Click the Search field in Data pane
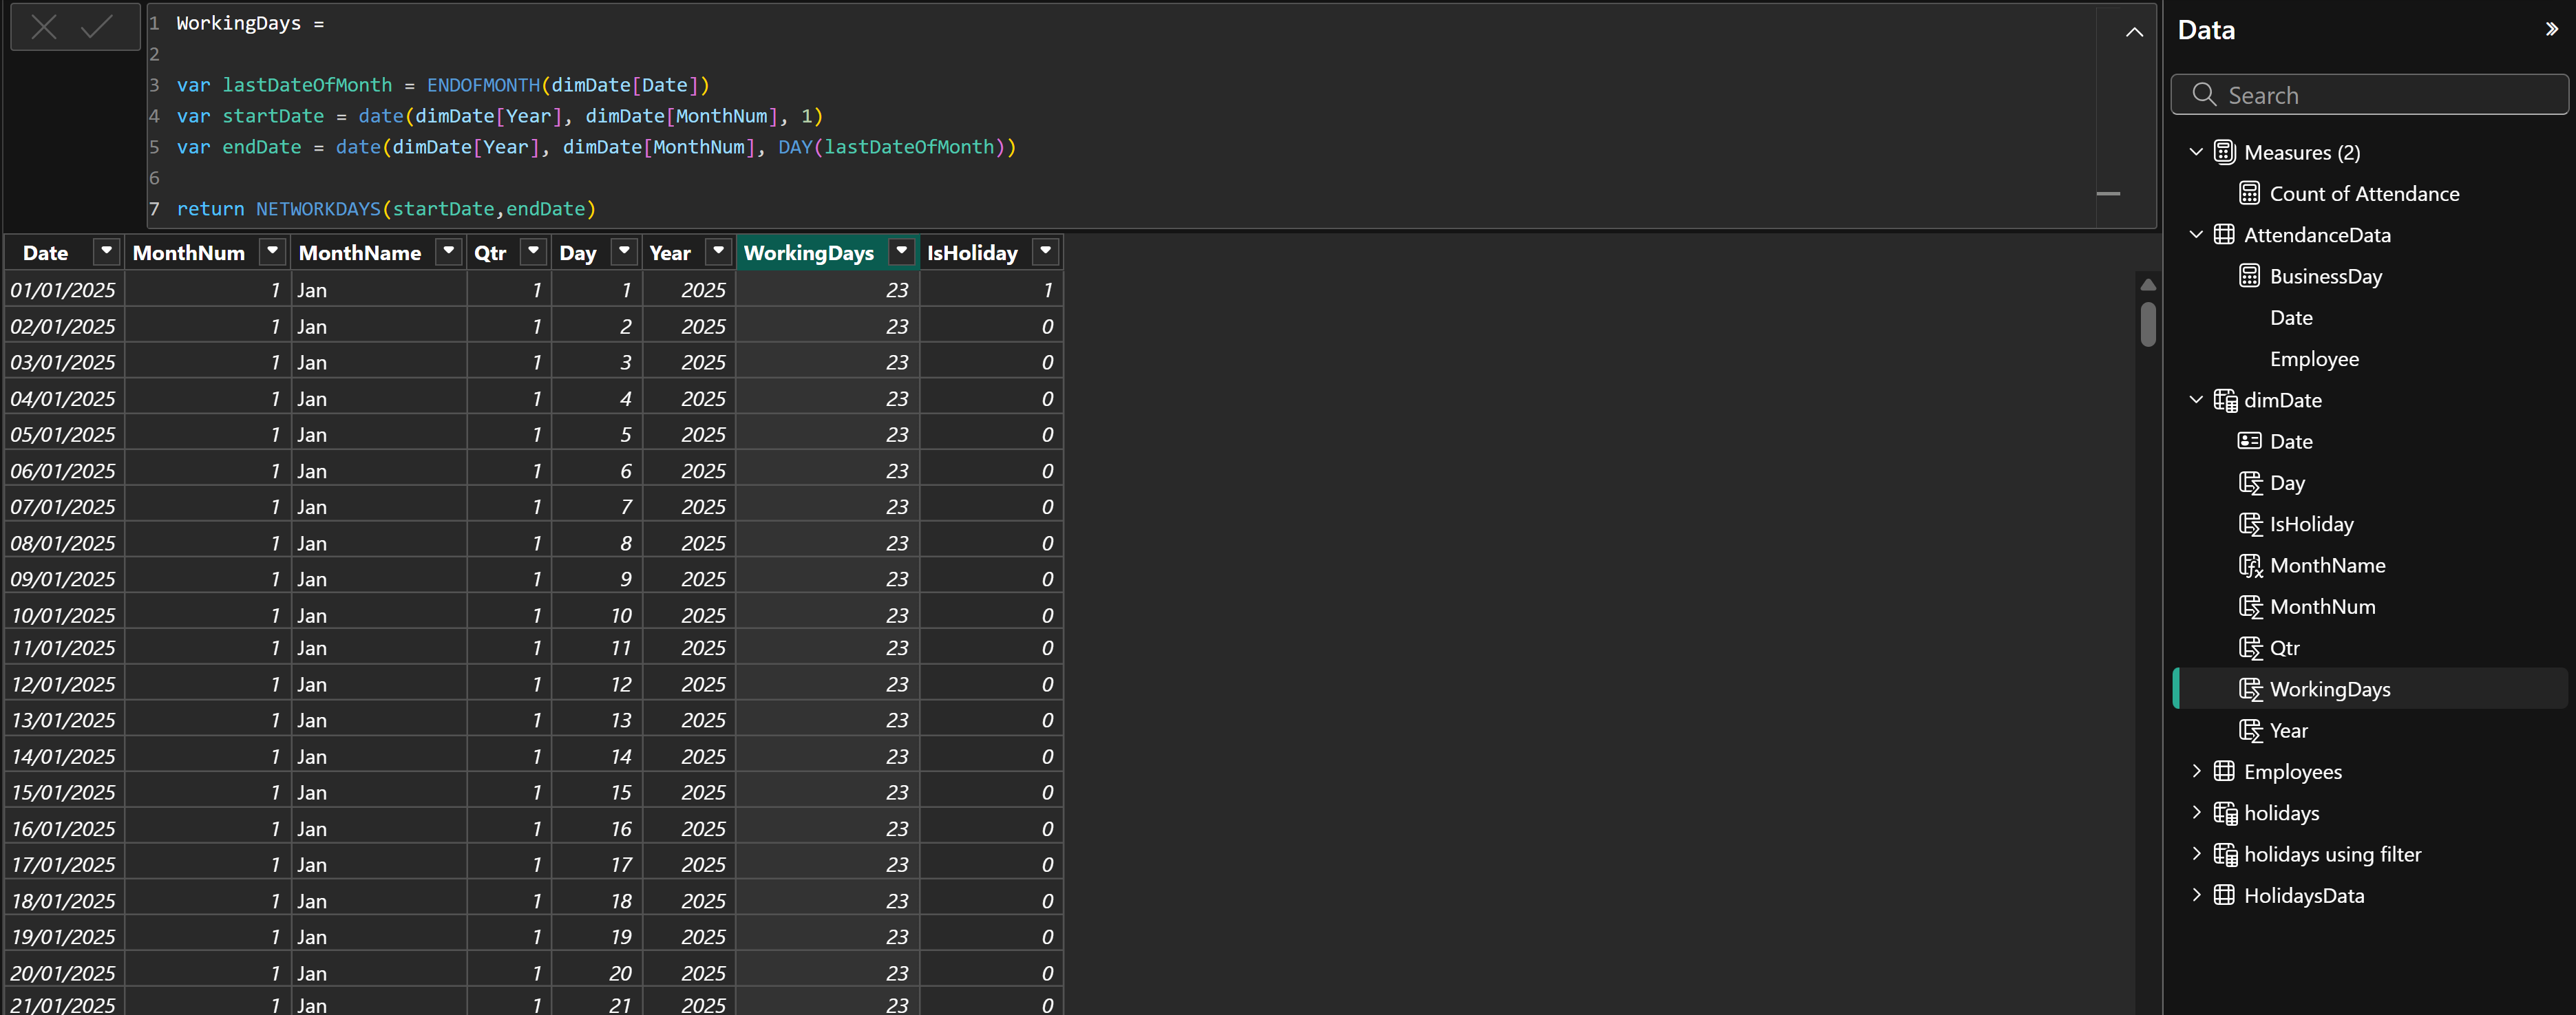This screenshot has height=1015, width=2576. [x=2369, y=95]
